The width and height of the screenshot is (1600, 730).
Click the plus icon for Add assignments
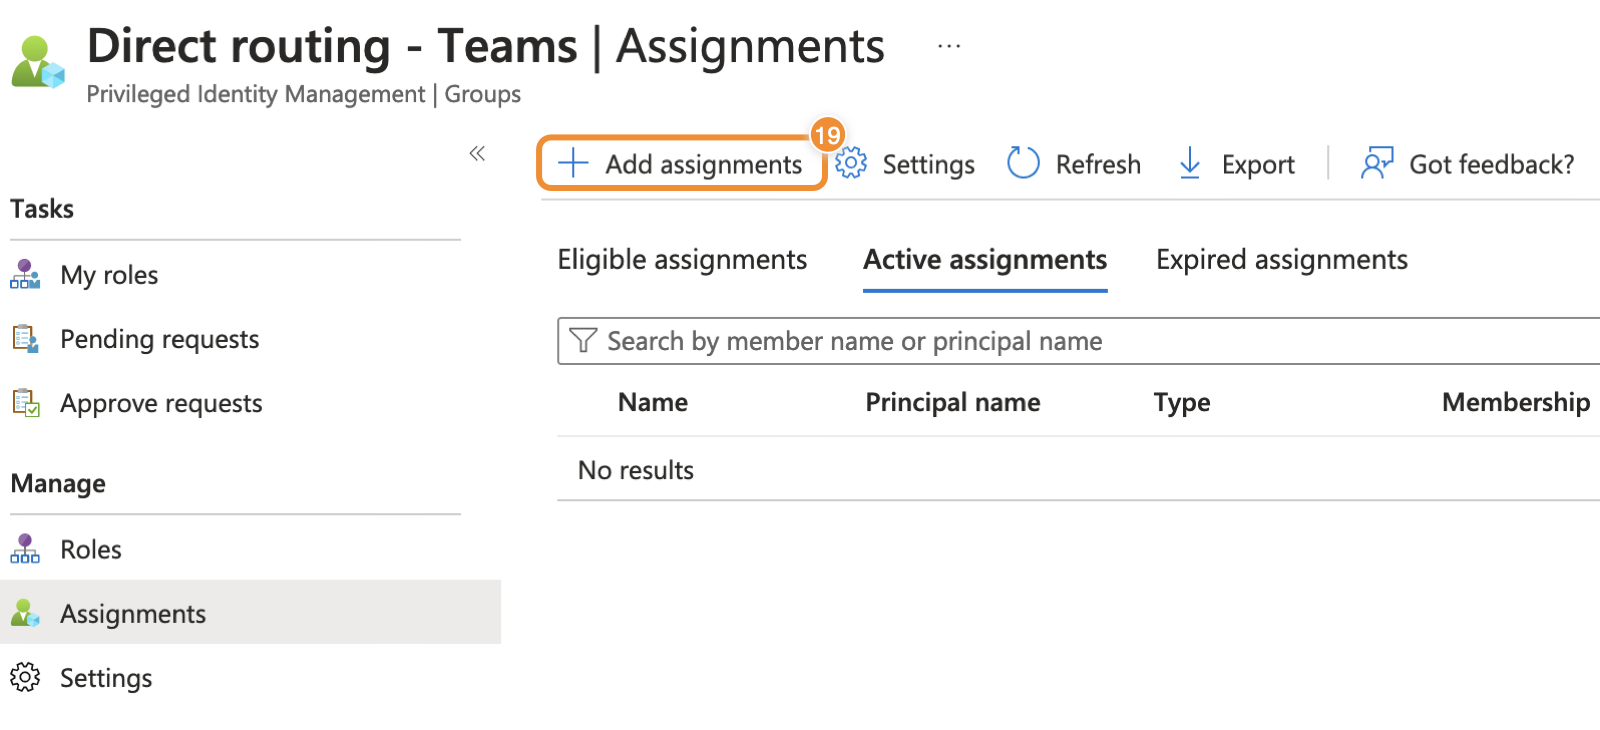coord(573,163)
